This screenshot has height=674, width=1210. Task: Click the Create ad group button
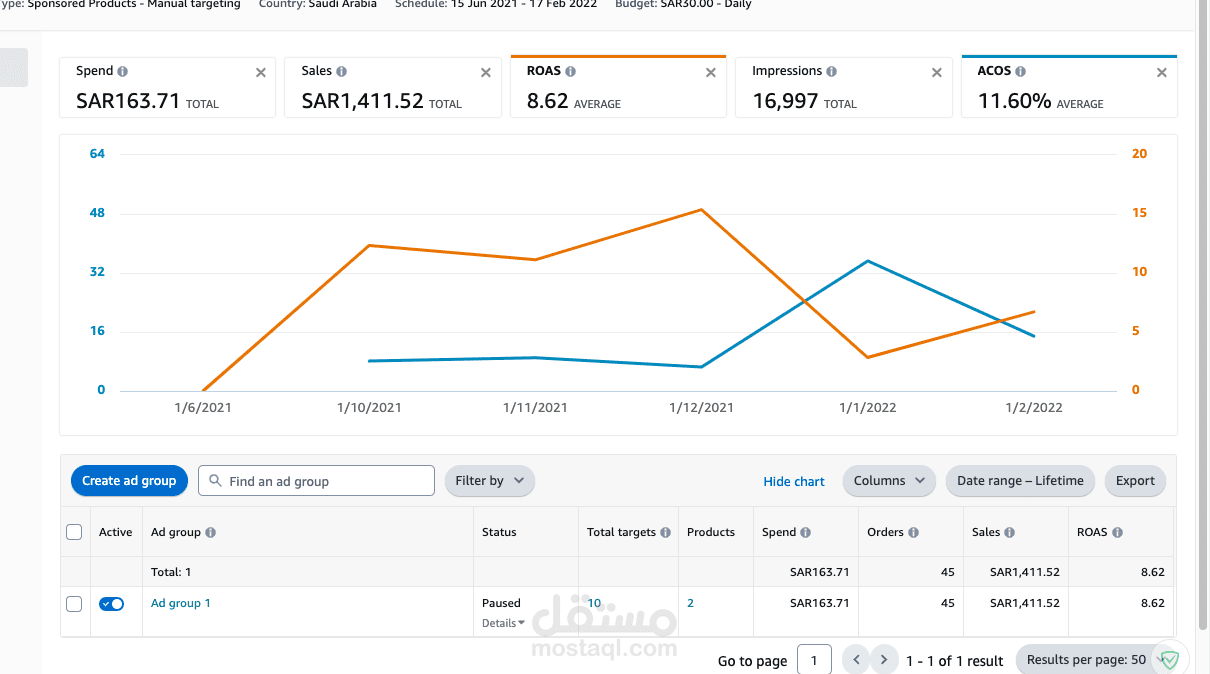point(129,481)
